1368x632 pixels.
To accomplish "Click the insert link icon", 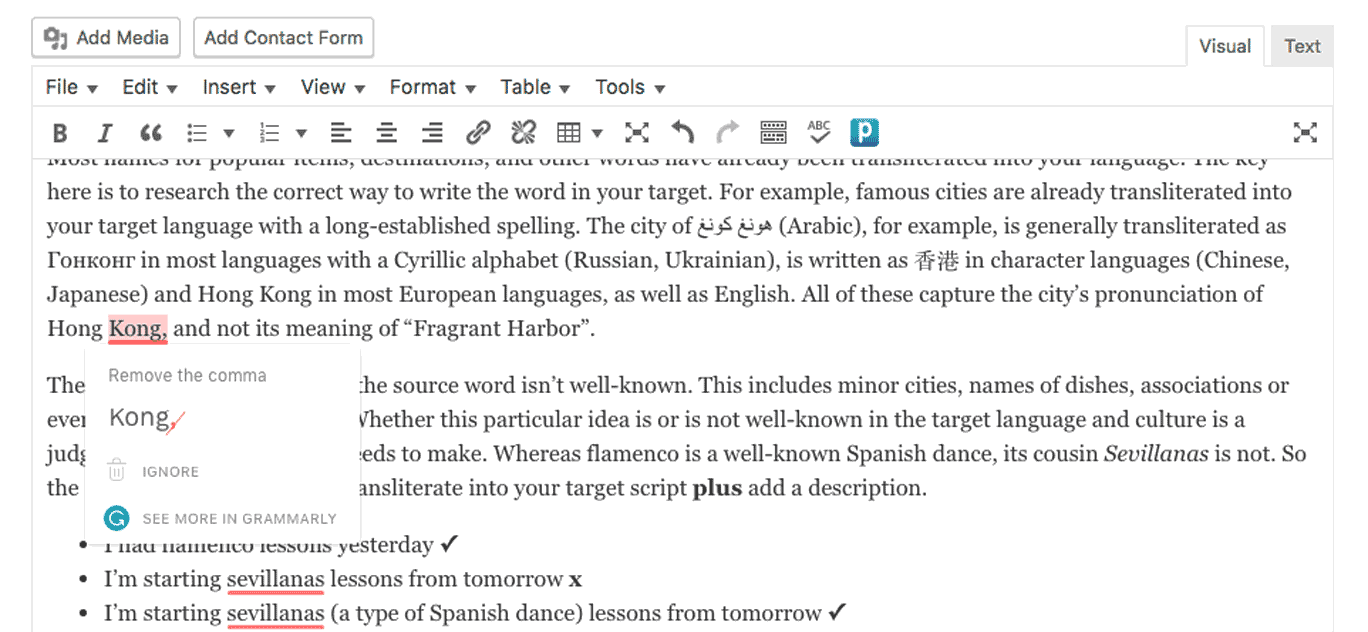I will click(x=478, y=133).
